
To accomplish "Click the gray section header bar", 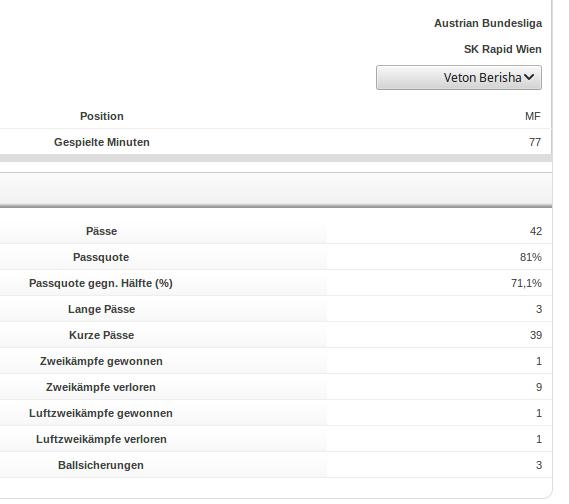I will click(276, 189).
